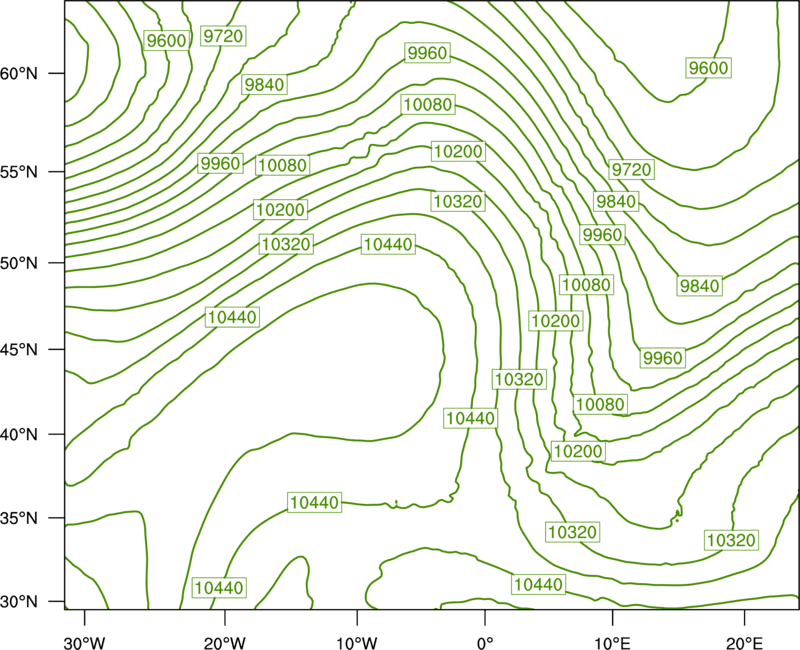This screenshot has width=800, height=650.
Task: Select the 10320 contour label near 34°N, 7°E
Action: click(x=572, y=532)
